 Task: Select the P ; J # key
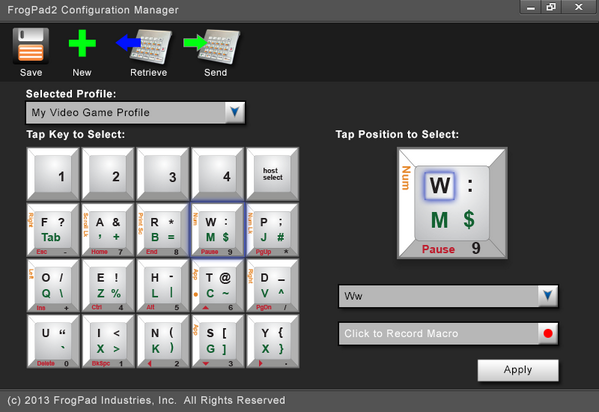pos(272,230)
